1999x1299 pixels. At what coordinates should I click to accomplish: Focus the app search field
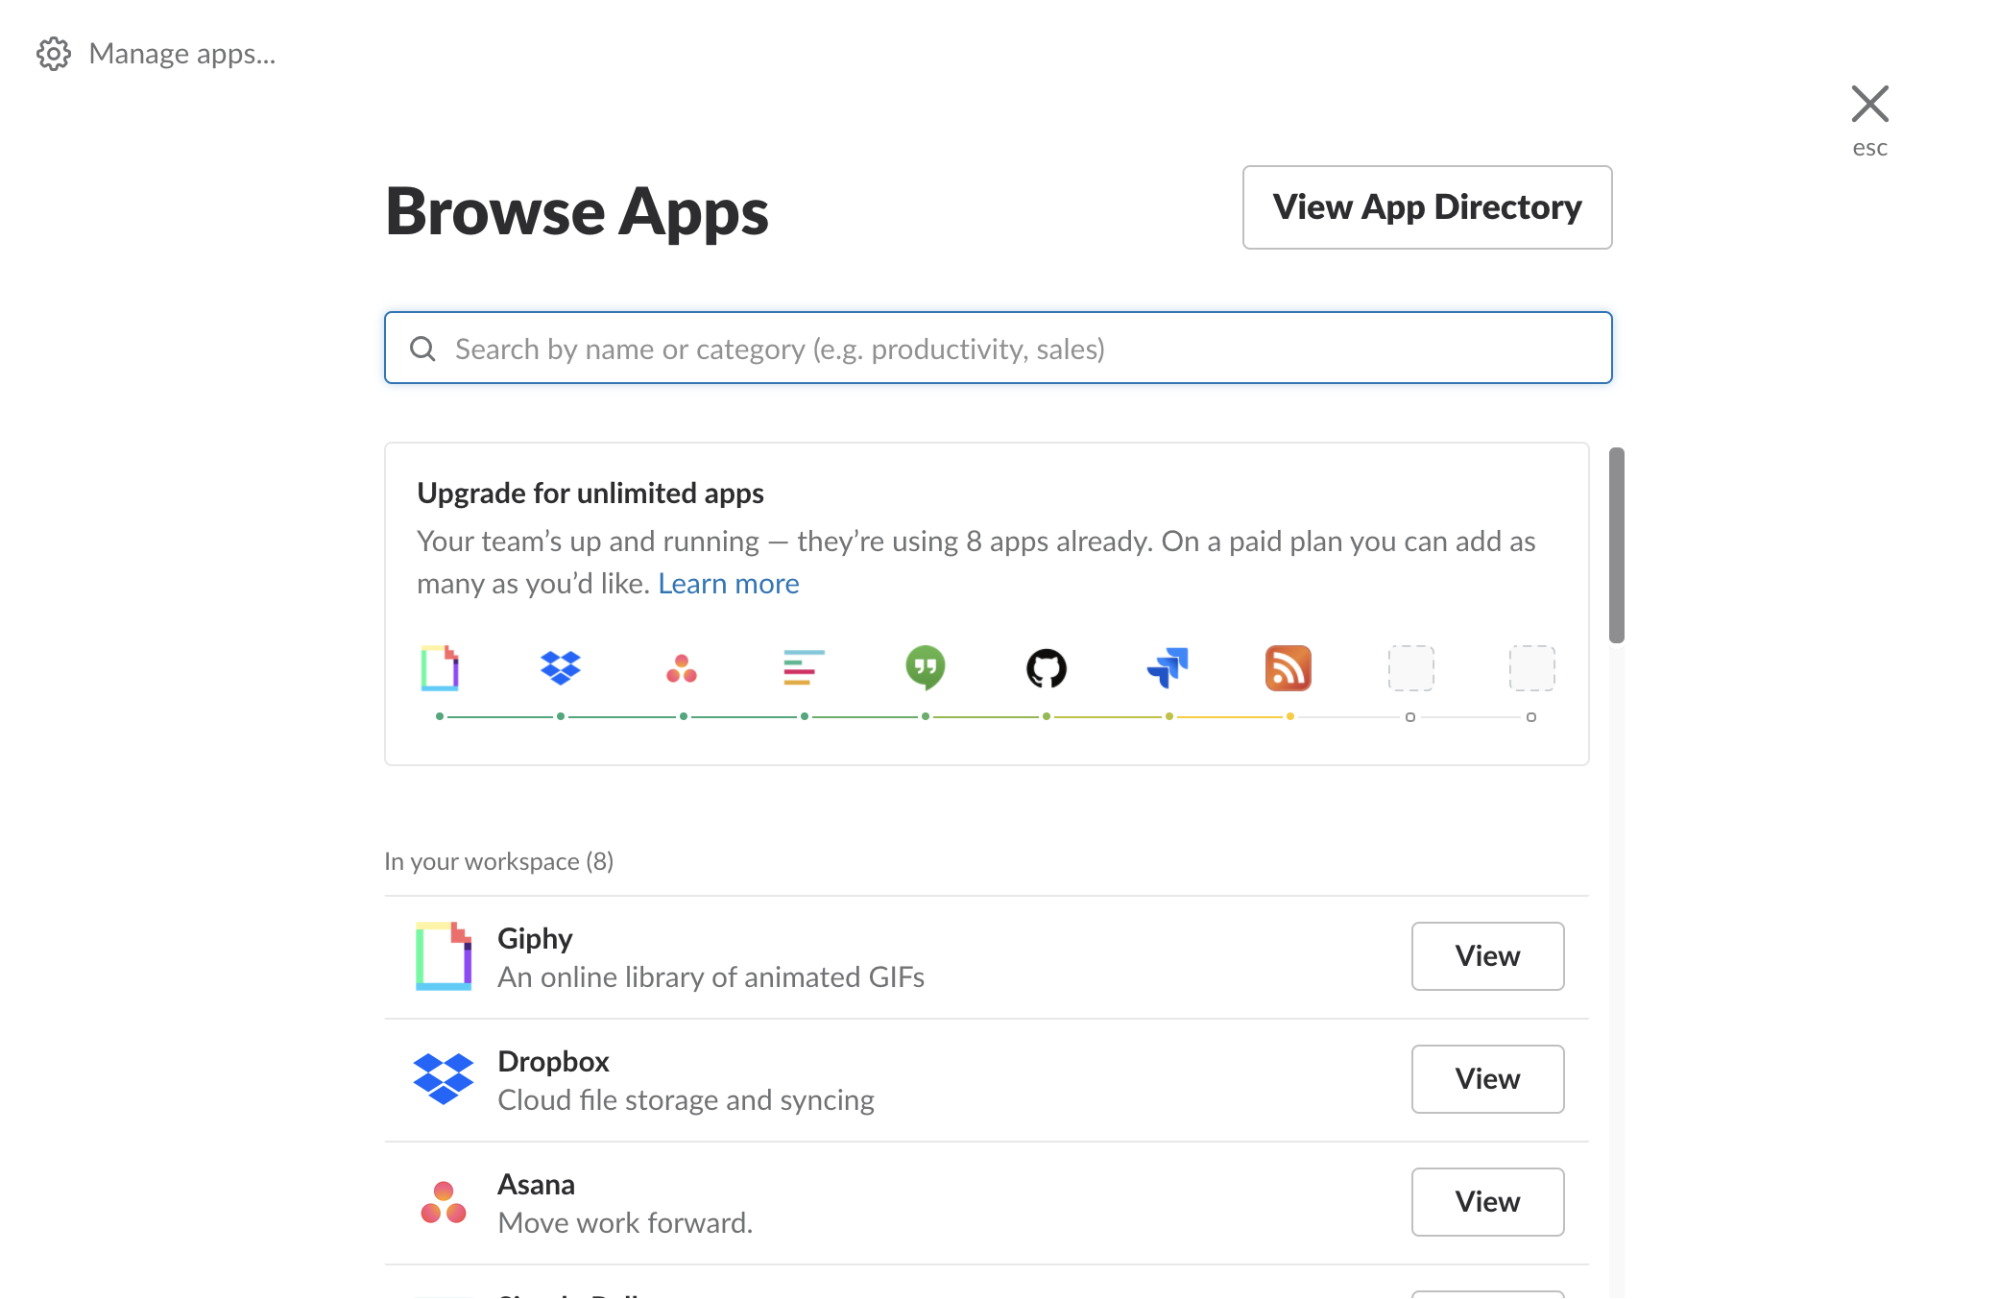pos(998,348)
